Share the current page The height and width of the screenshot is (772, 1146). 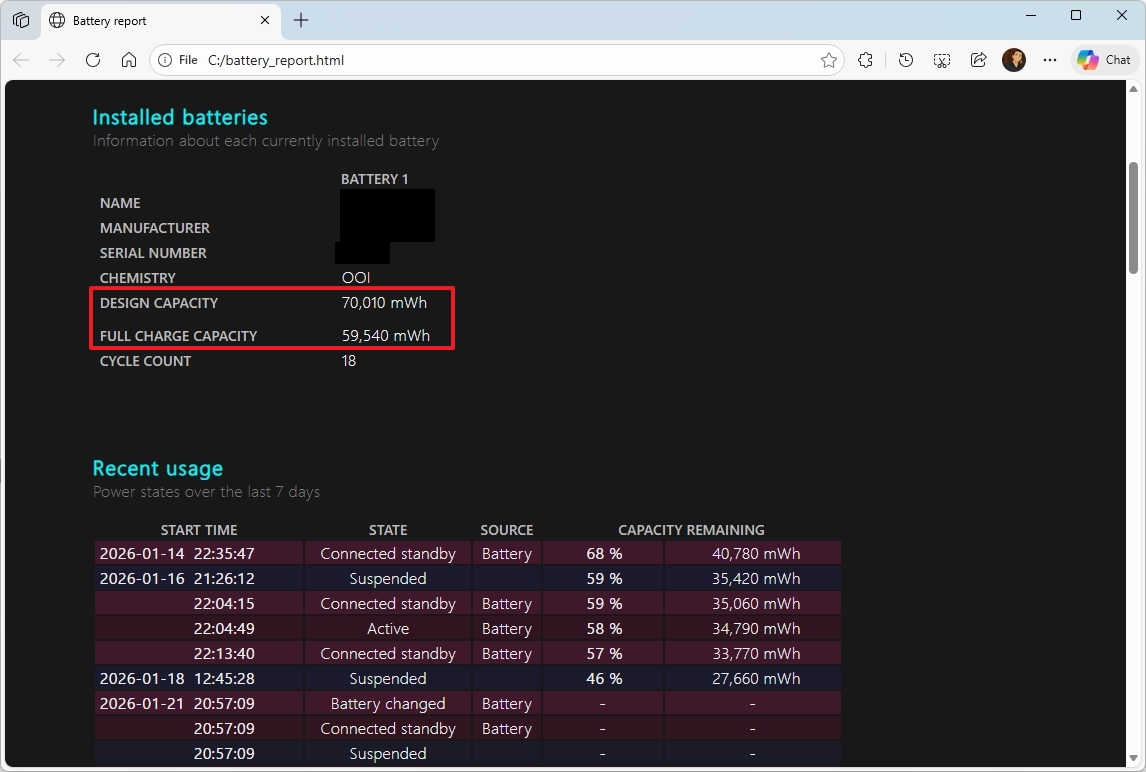978,60
